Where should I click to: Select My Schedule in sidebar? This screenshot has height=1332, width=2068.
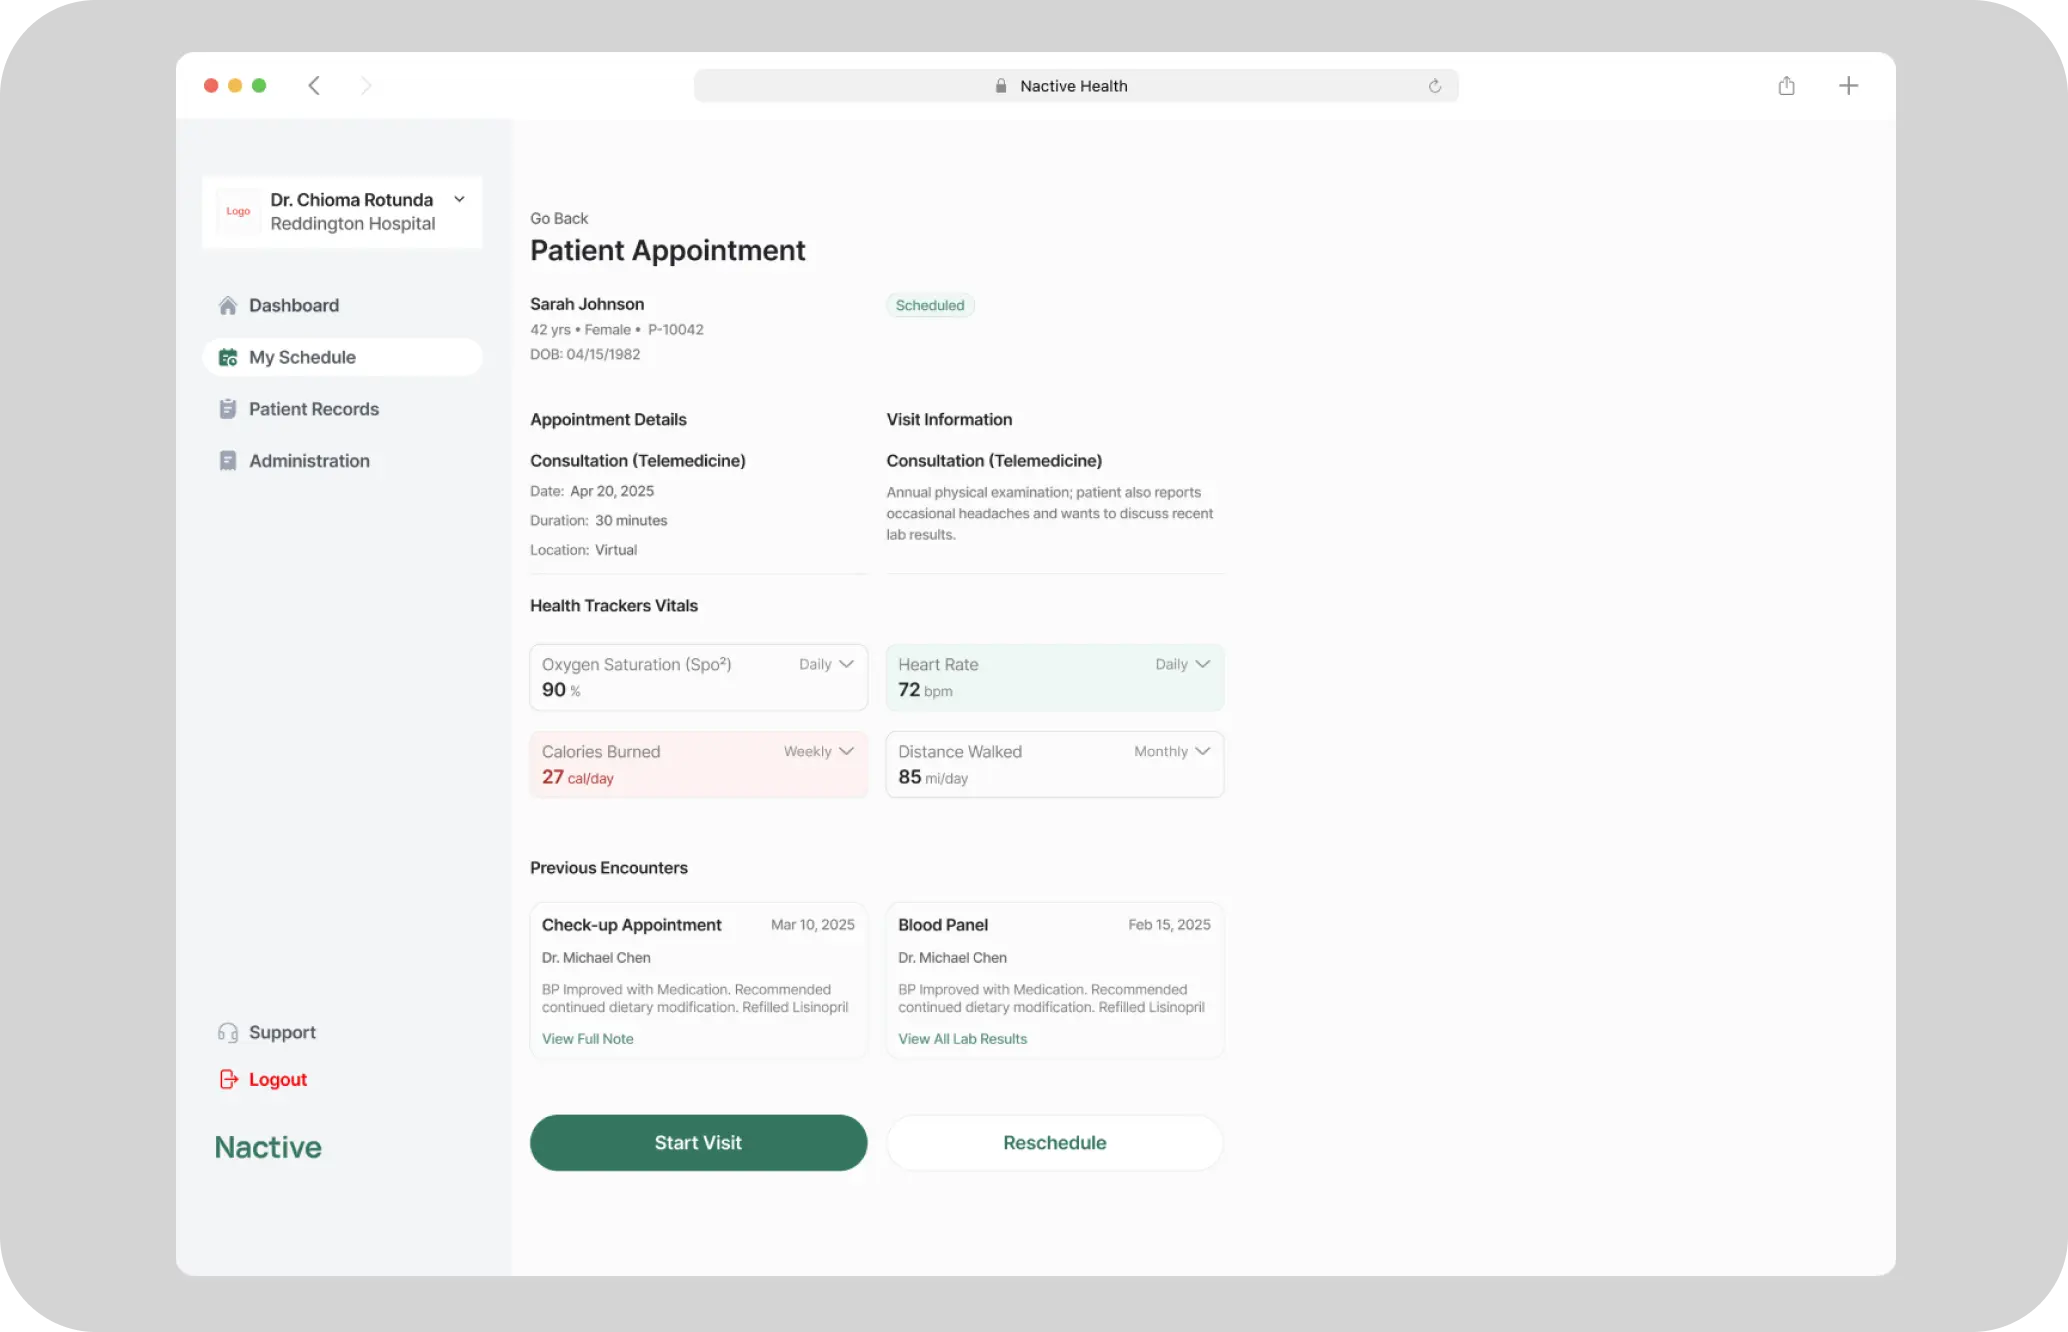342,357
